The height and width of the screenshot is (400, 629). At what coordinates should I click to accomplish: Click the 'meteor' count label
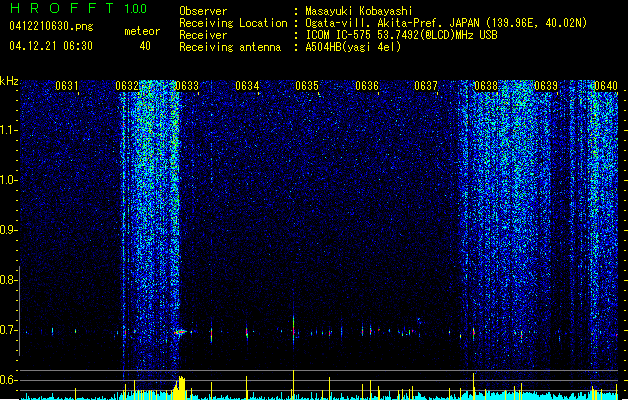click(142, 31)
